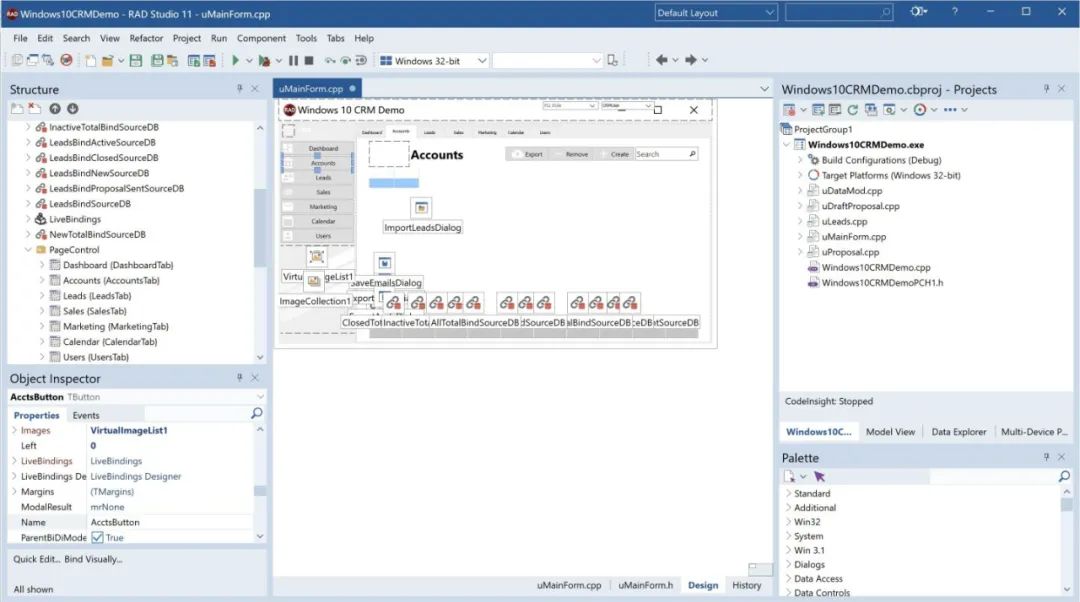Click the search magnifier in the Object Inspector
Image resolution: width=1080 pixels, height=602 pixels.
(256, 413)
